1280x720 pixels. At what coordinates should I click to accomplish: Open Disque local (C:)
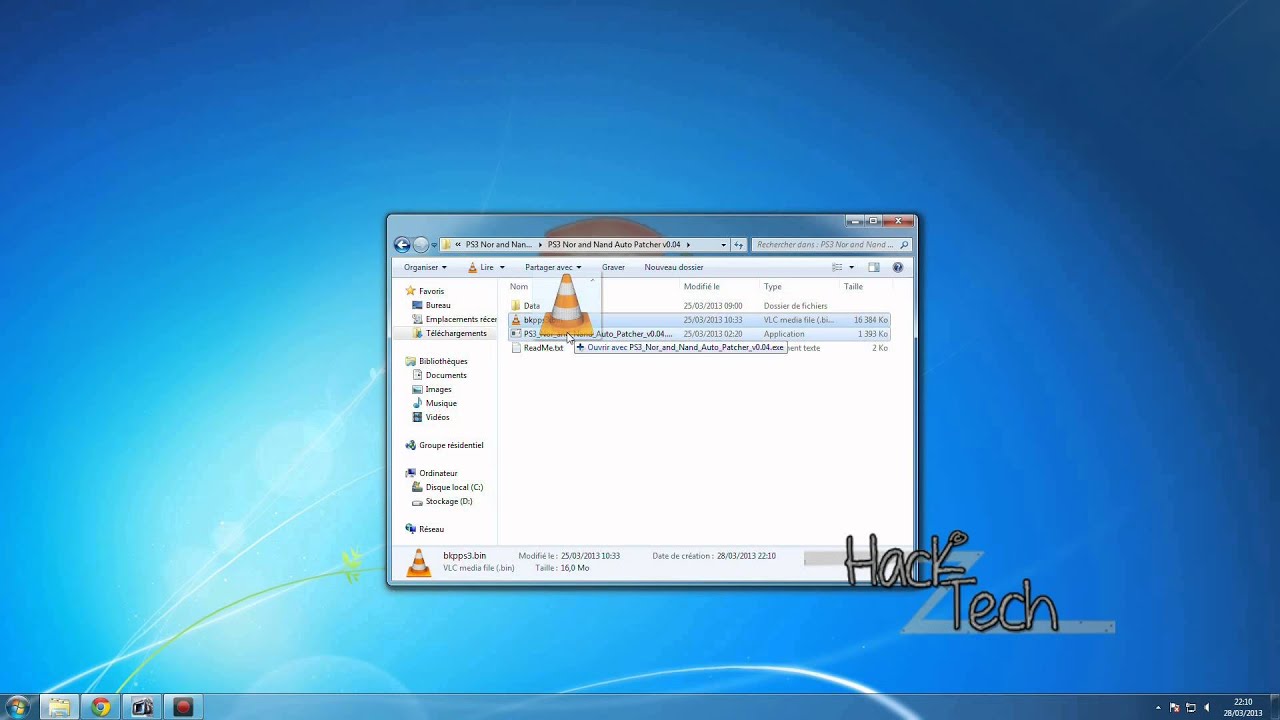(454, 487)
